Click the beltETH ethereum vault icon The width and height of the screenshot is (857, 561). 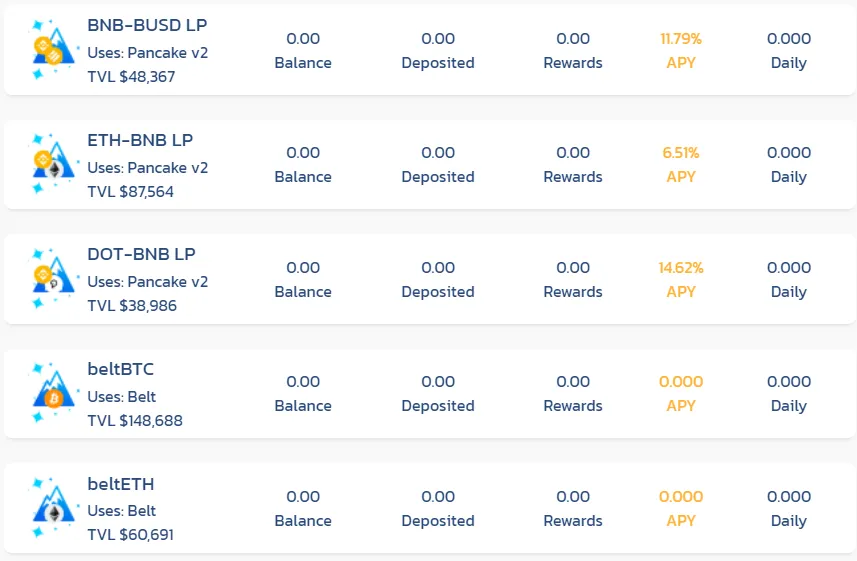point(54,508)
